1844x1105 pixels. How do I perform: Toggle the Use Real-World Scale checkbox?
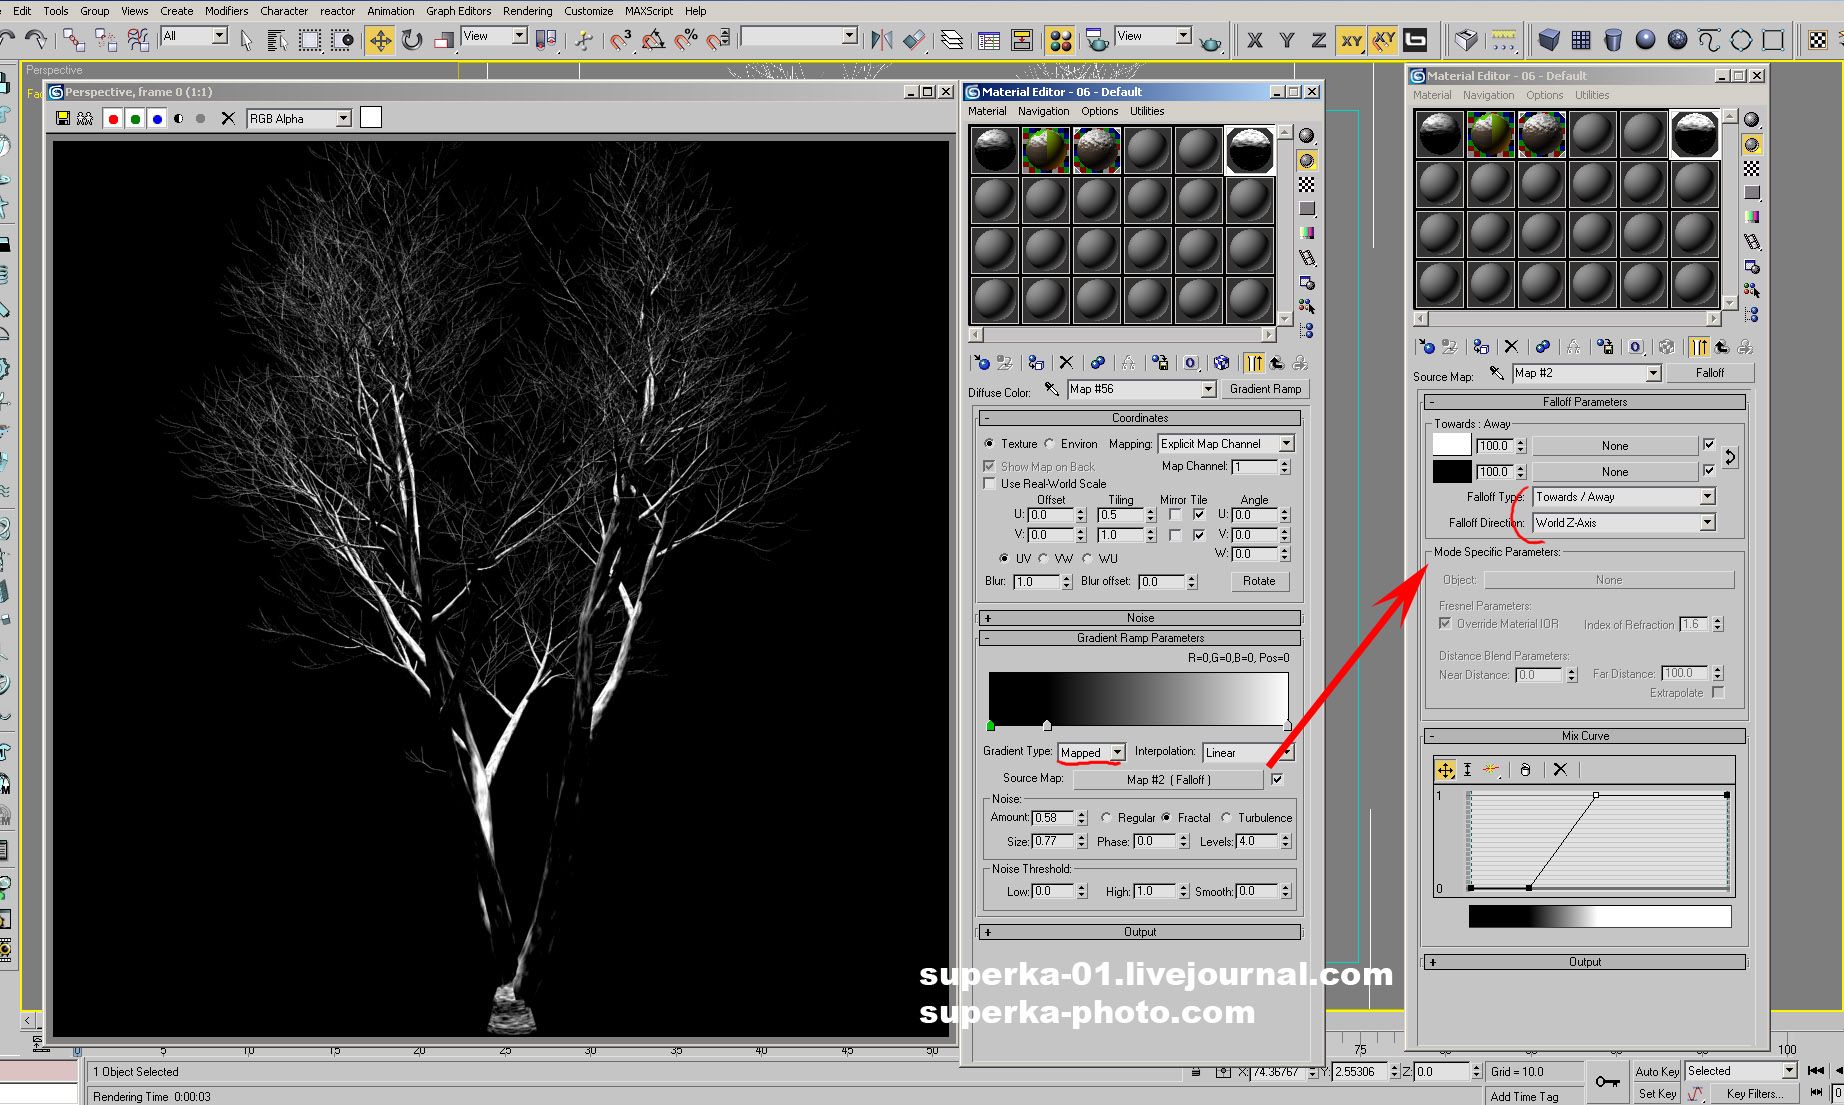click(x=990, y=484)
